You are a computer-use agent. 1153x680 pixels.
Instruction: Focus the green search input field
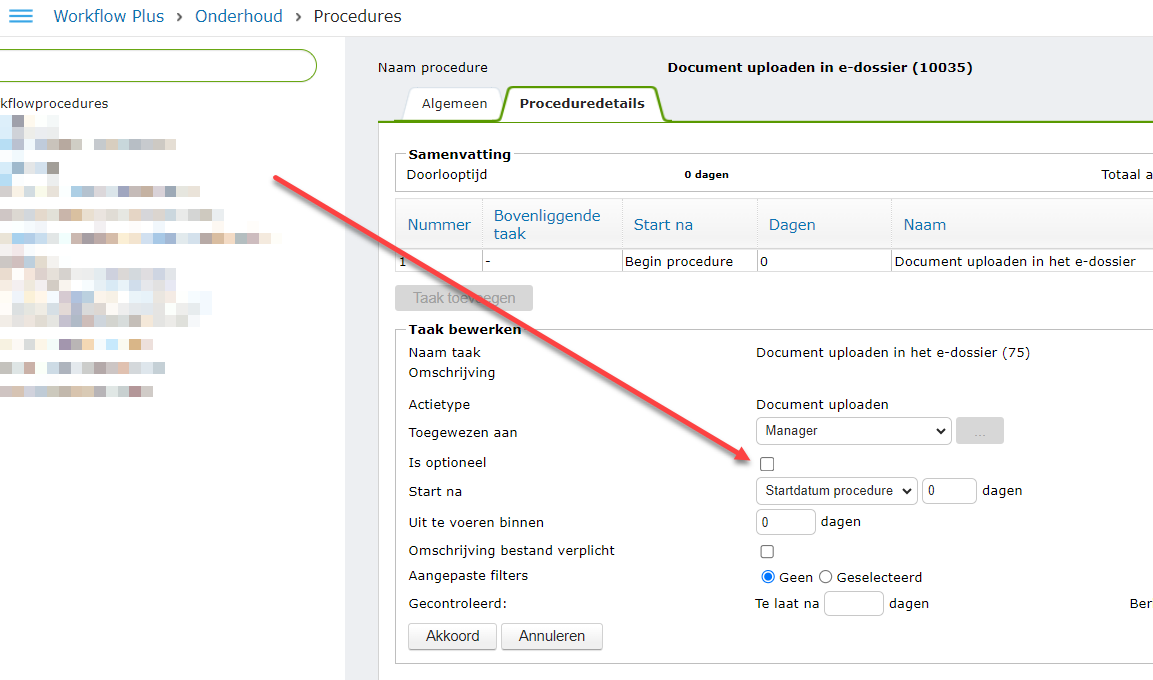(156, 65)
